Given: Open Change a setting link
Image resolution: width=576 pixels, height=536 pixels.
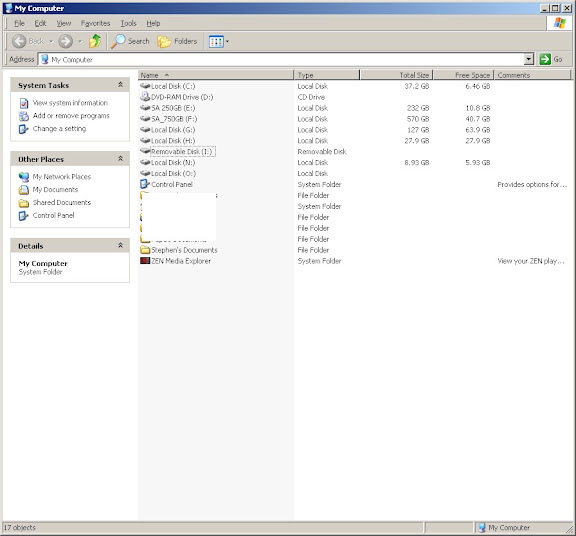Looking at the screenshot, I should point(59,129).
